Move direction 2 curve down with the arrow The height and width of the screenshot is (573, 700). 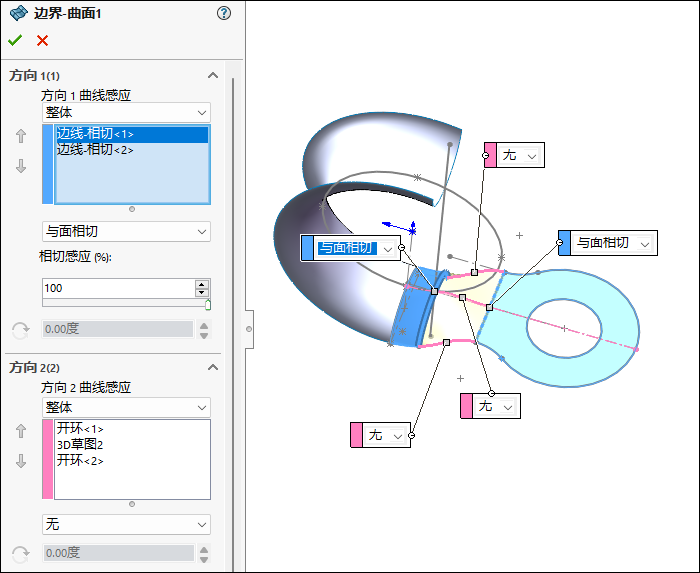21,461
